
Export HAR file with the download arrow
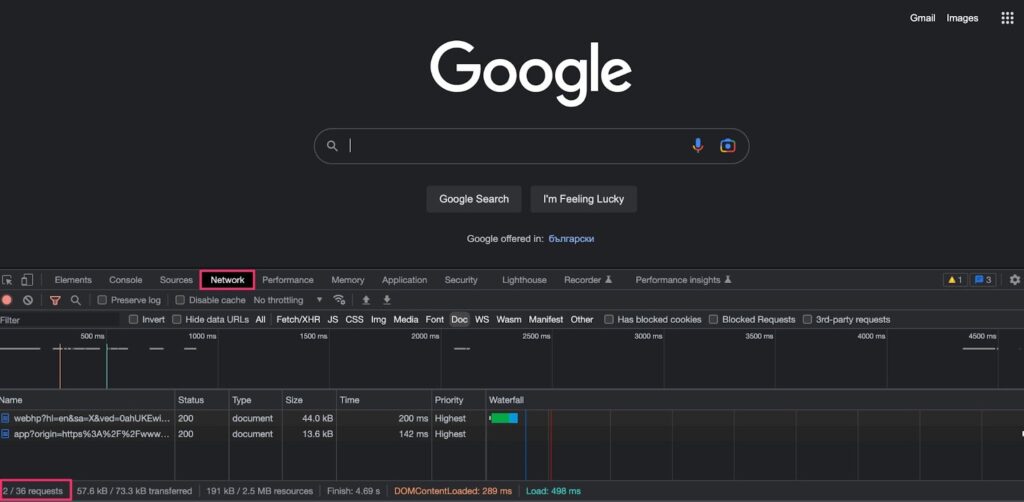(x=387, y=300)
